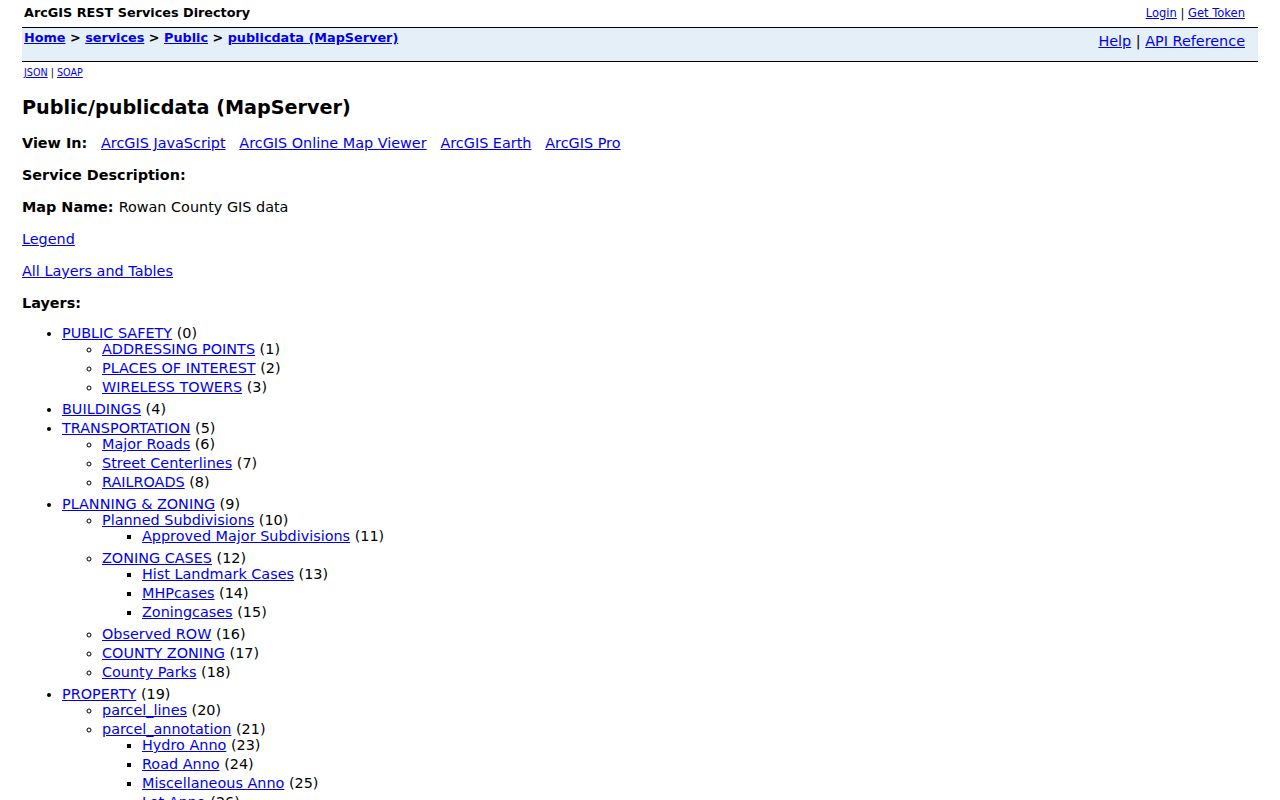Open the Public folder breadcrumb

(186, 38)
